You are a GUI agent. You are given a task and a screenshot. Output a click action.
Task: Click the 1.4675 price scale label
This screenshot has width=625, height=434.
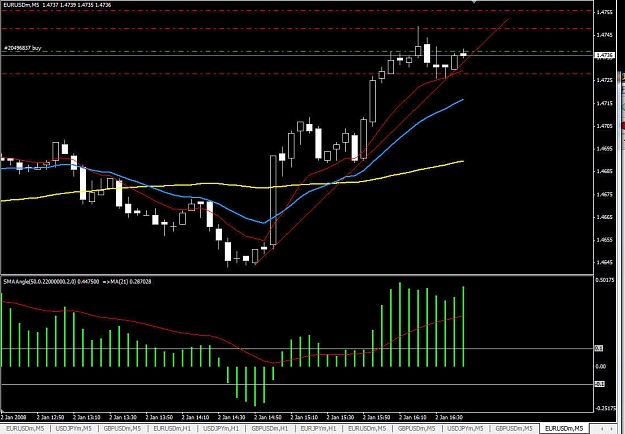tap(604, 194)
